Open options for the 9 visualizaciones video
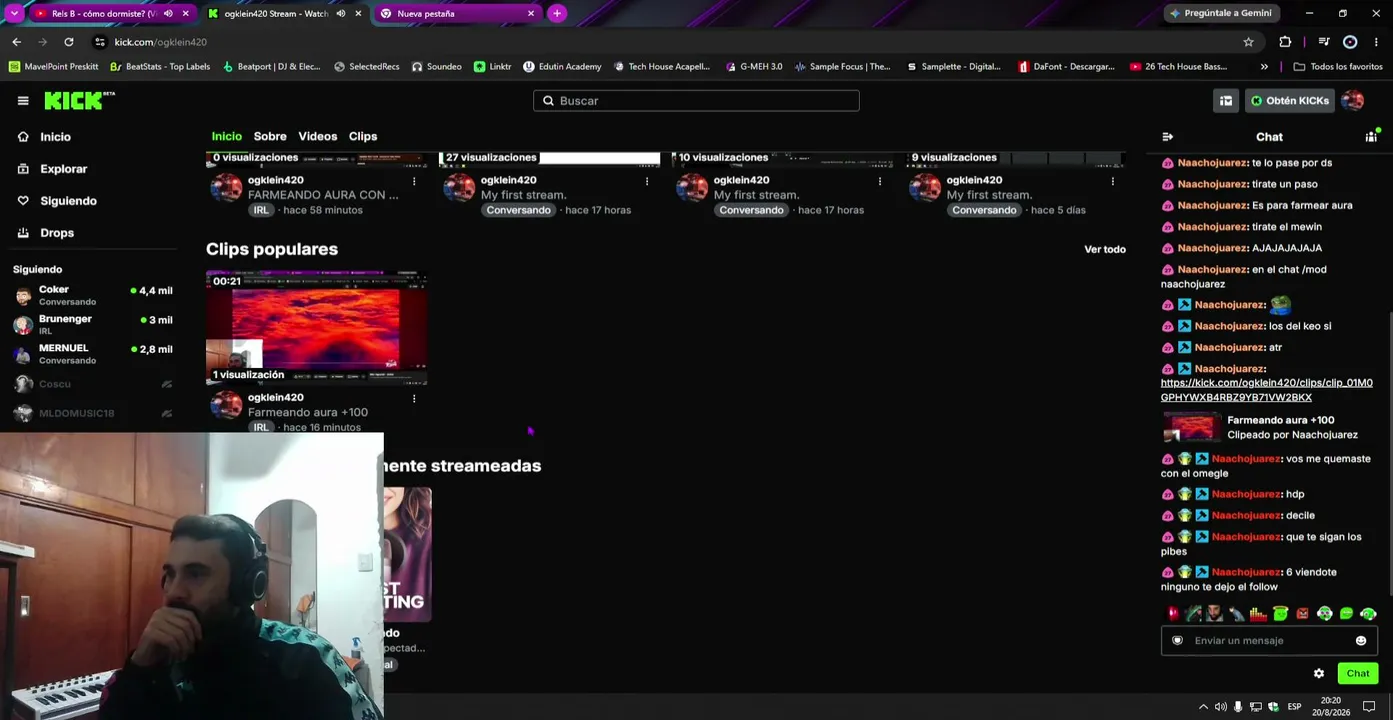 pyautogui.click(x=1113, y=182)
